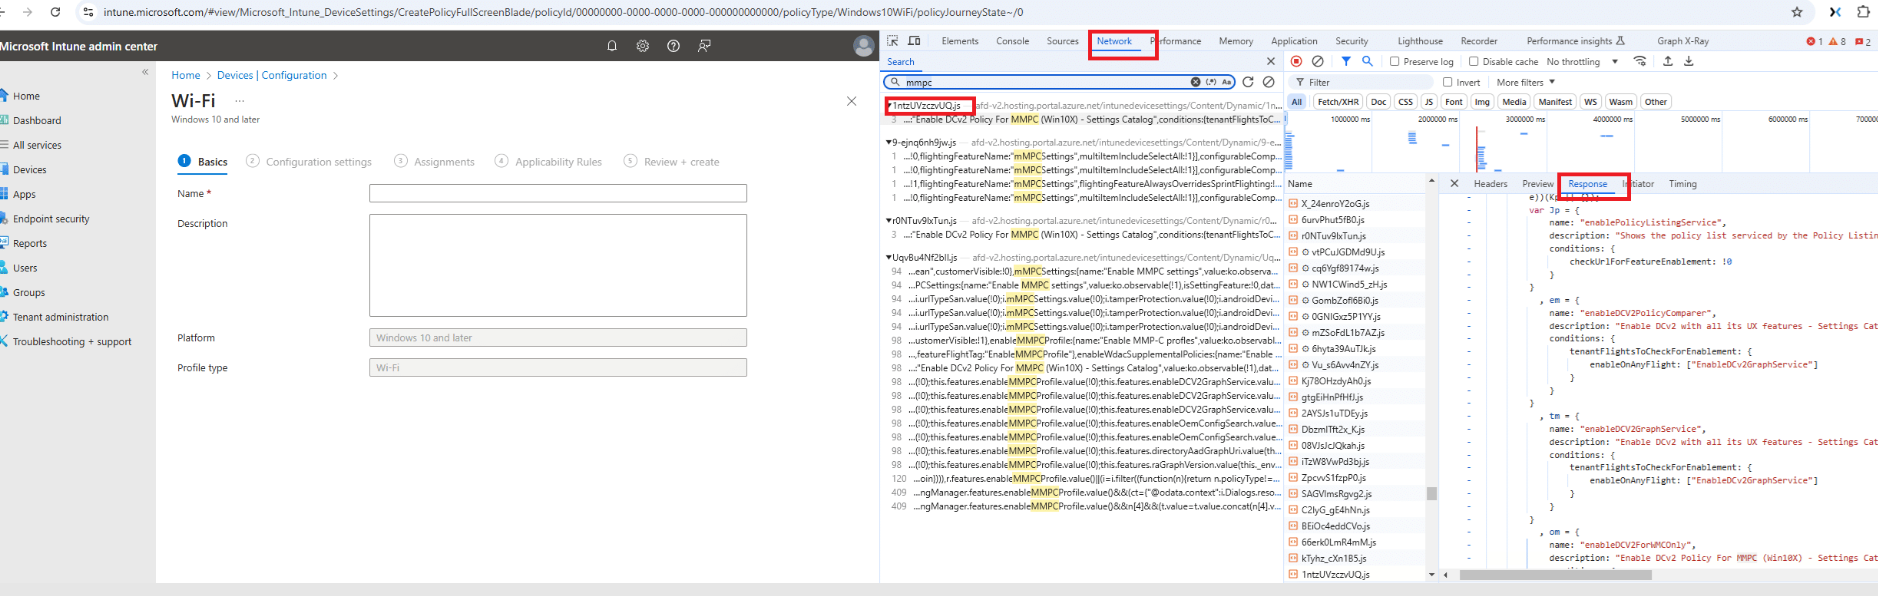The width and height of the screenshot is (1878, 596).
Task: Open the account avatar menu
Action: [x=864, y=46]
